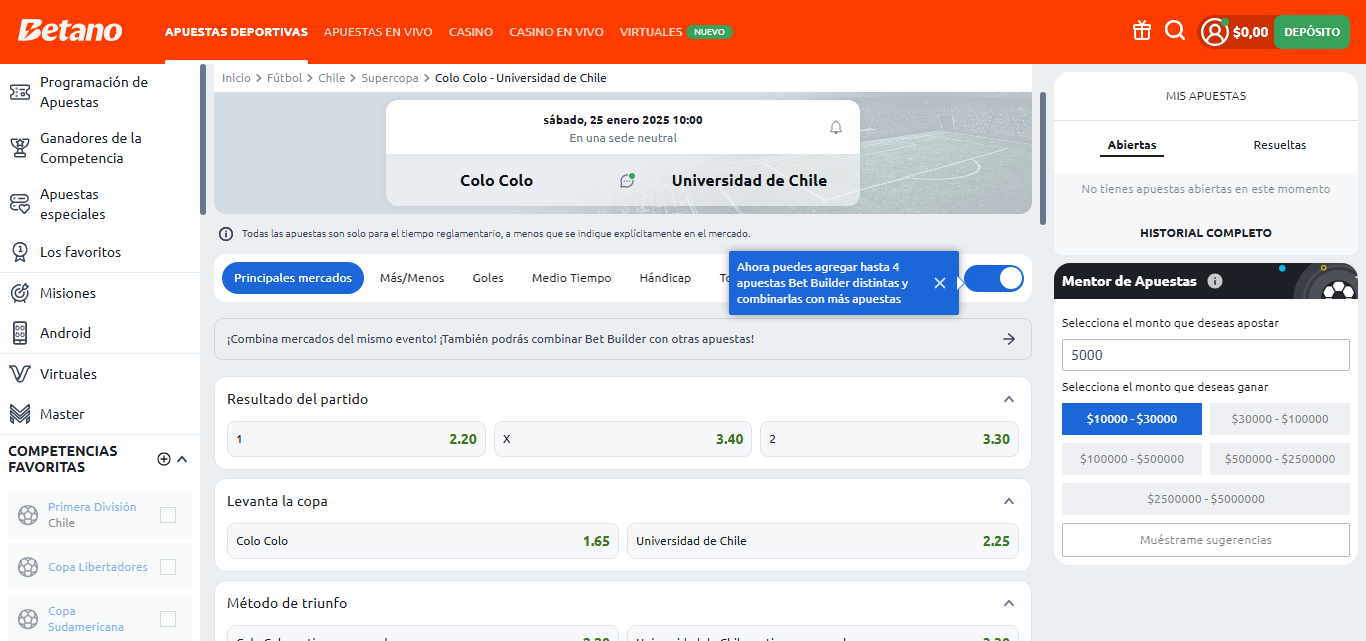Screen dimensions: 1366x641
Task: Click the Los favoritos icon
Action: 19,252
